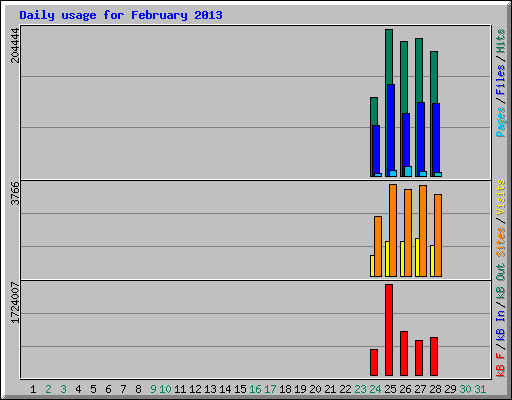The width and height of the screenshot is (512, 400).
Task: Click day 29 on the x-axis
Action: coord(450,389)
